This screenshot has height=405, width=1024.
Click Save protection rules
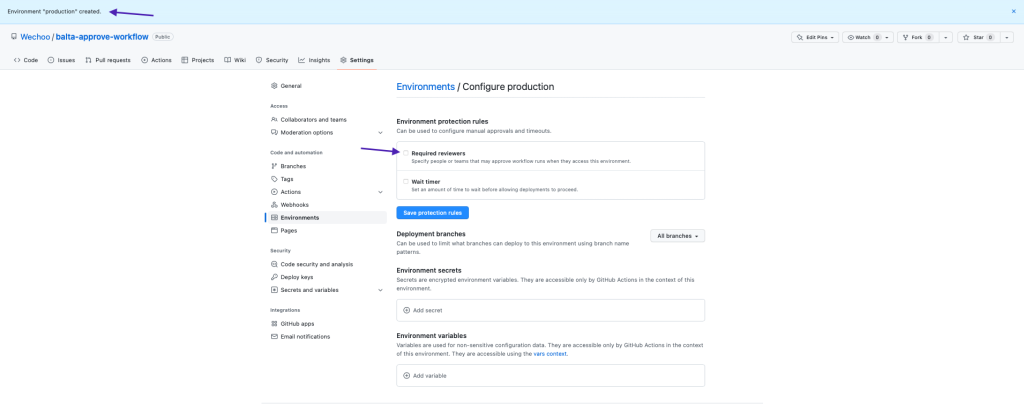coord(432,213)
